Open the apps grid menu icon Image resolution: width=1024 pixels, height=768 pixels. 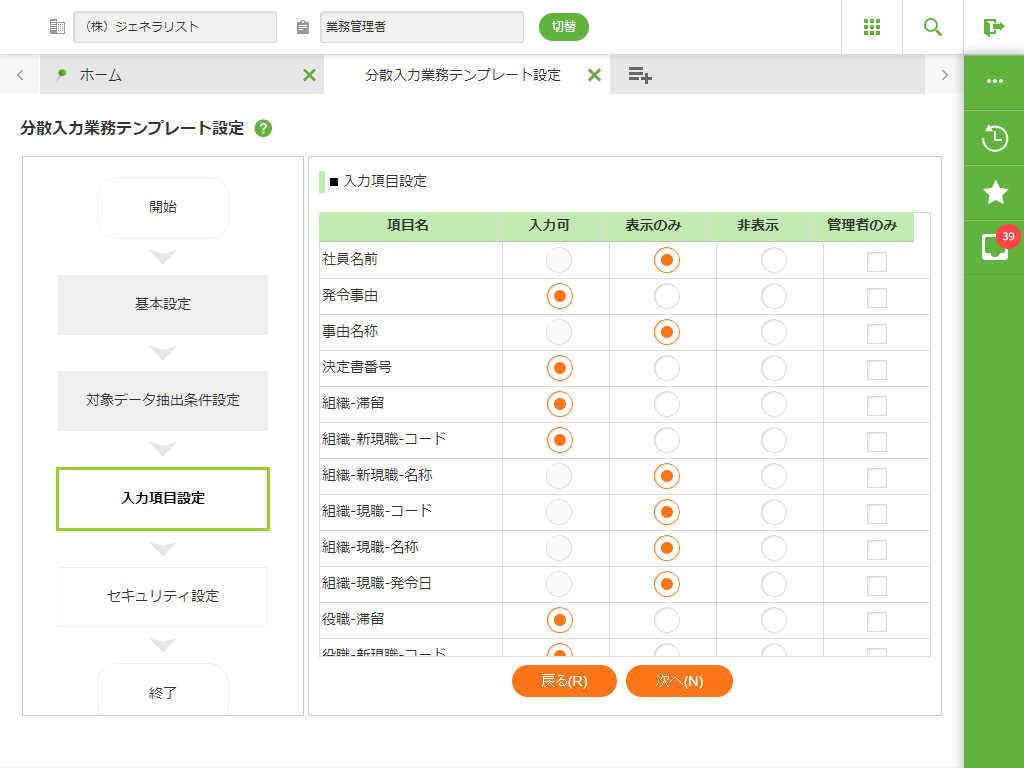point(872,27)
